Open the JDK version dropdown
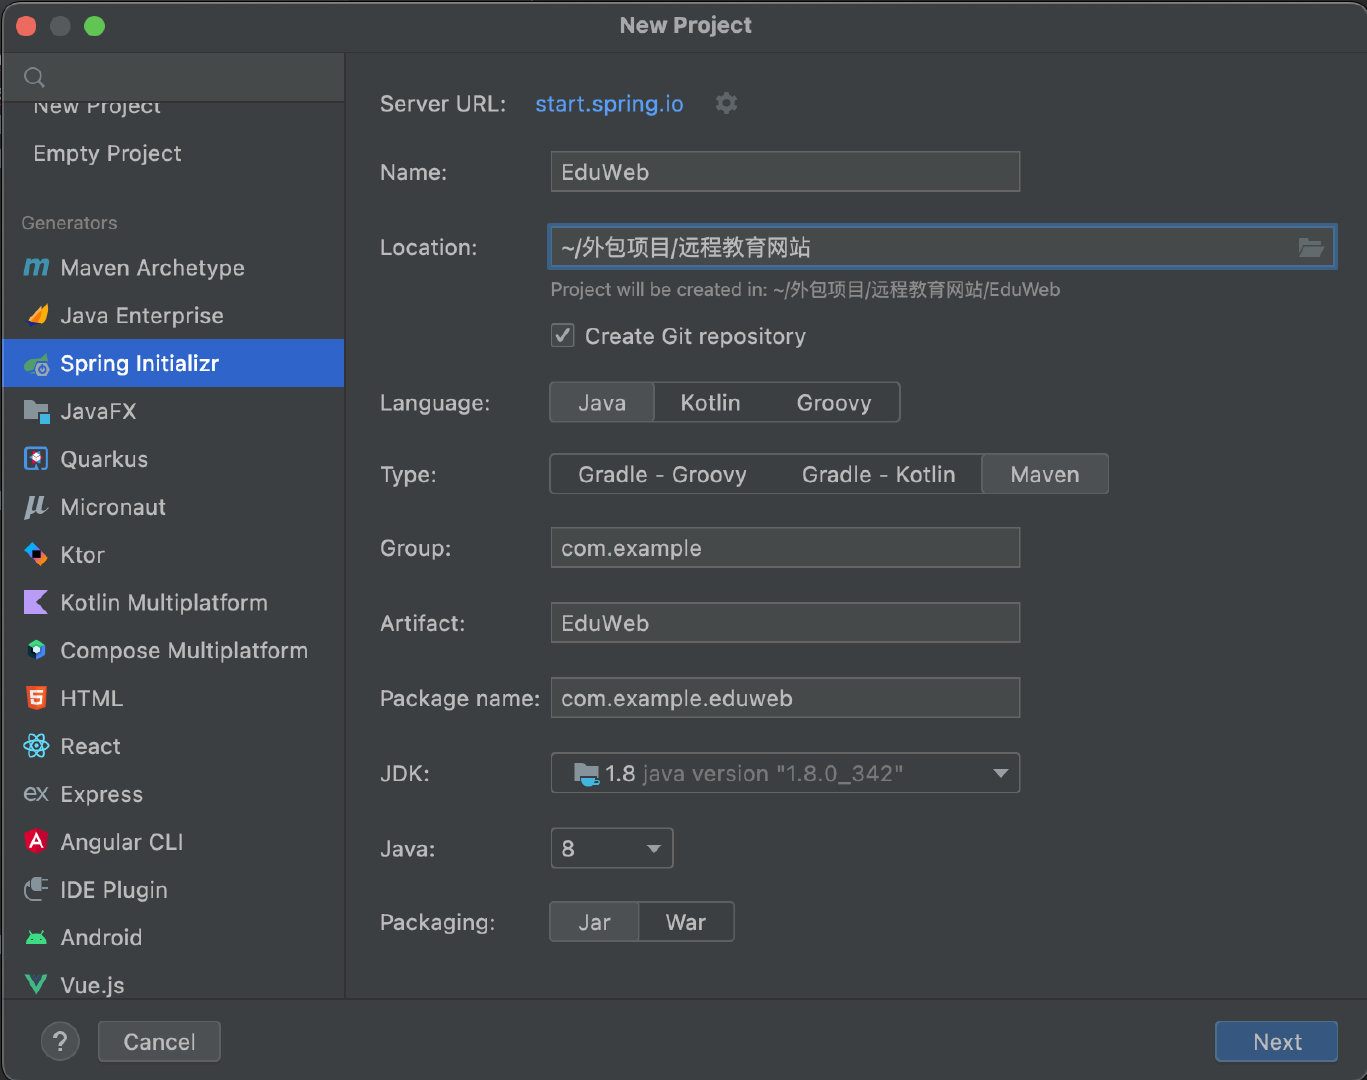Screen dimensions: 1367x1080 [785, 773]
